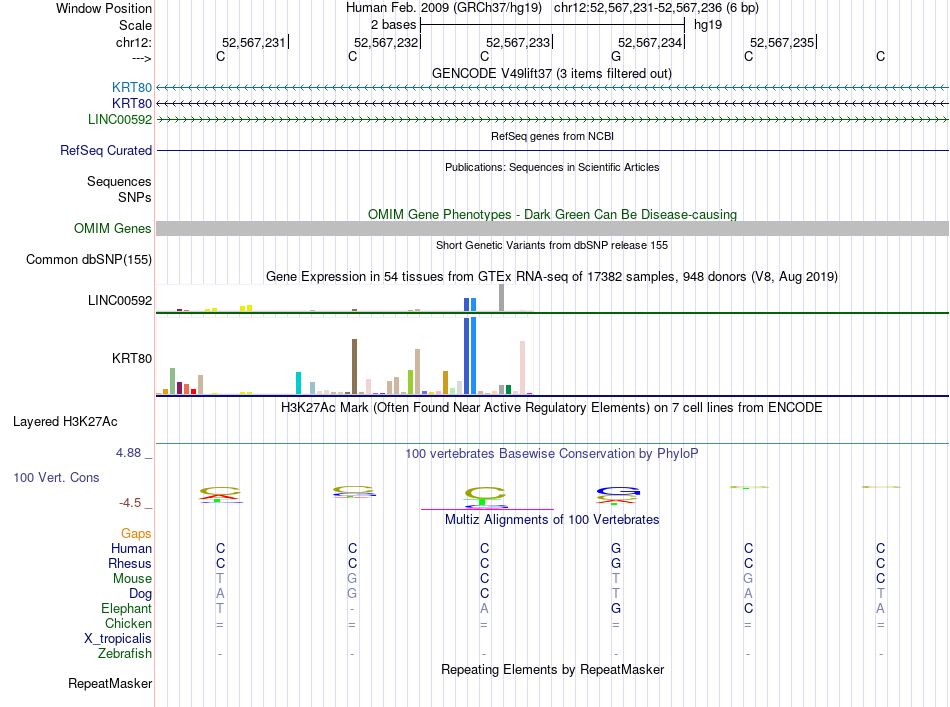Click the Layered H3K27Ac track label

(65, 422)
